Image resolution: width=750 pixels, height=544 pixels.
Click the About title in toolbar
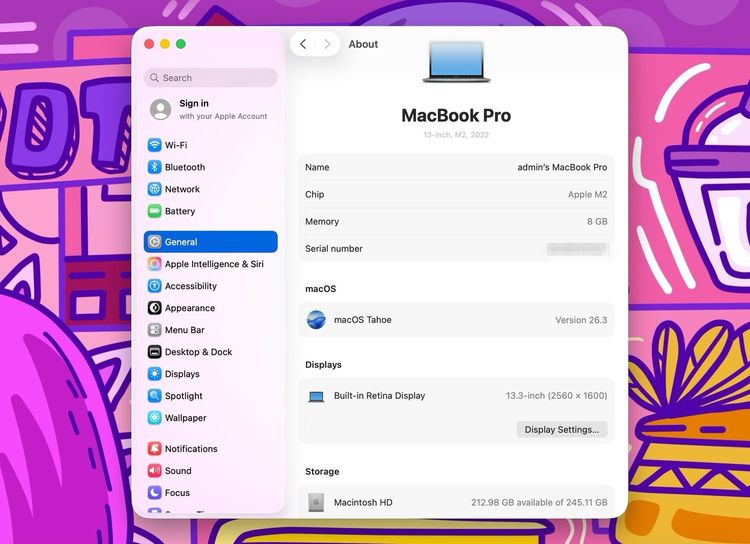click(363, 44)
